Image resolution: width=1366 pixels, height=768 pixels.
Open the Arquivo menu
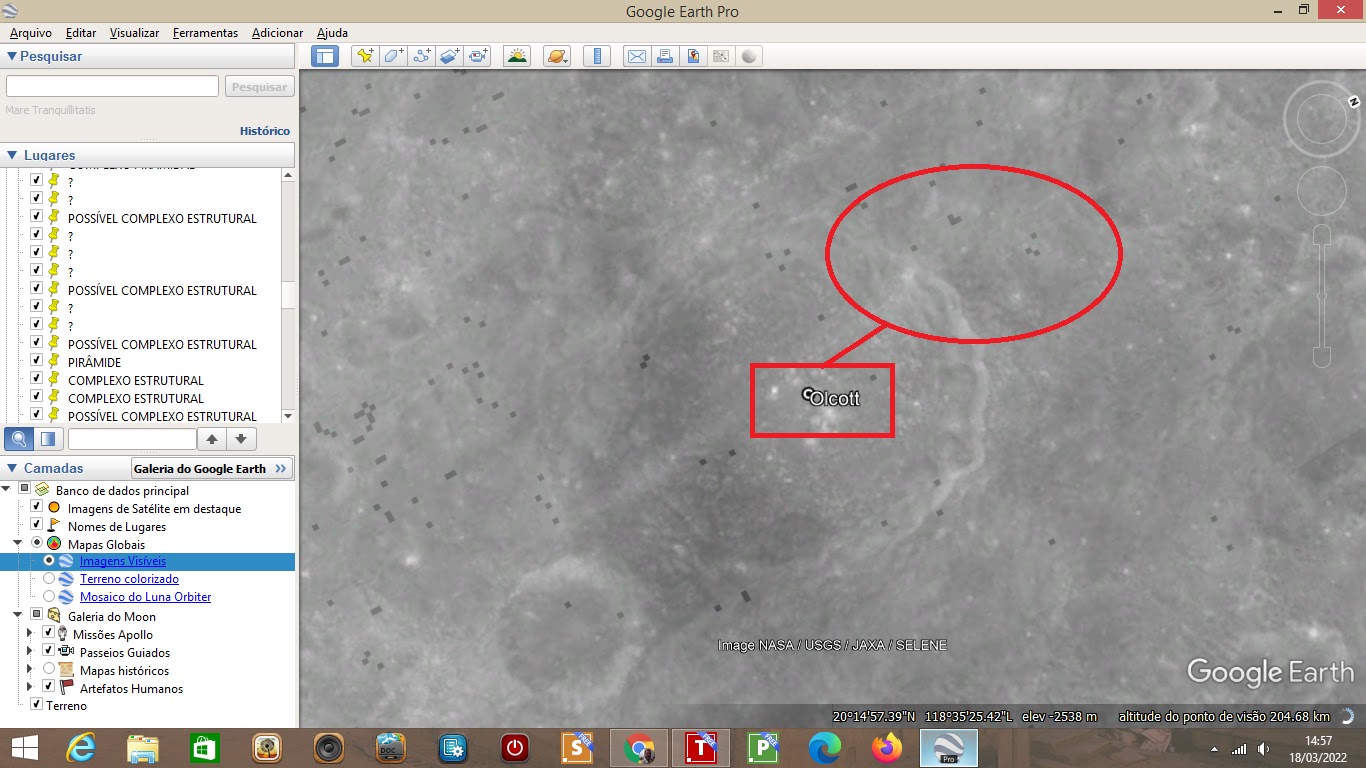[31, 33]
